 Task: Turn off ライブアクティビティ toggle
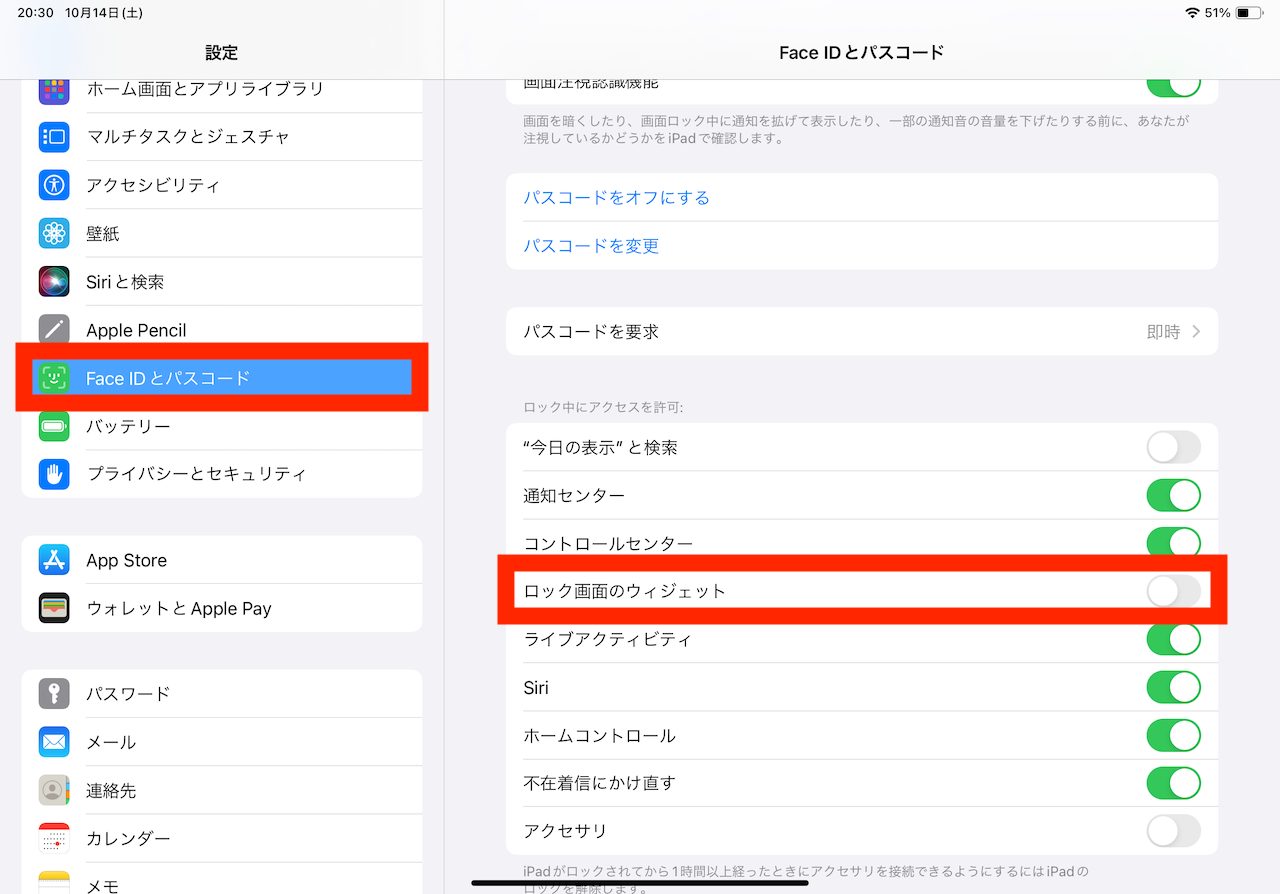[x=1173, y=639]
